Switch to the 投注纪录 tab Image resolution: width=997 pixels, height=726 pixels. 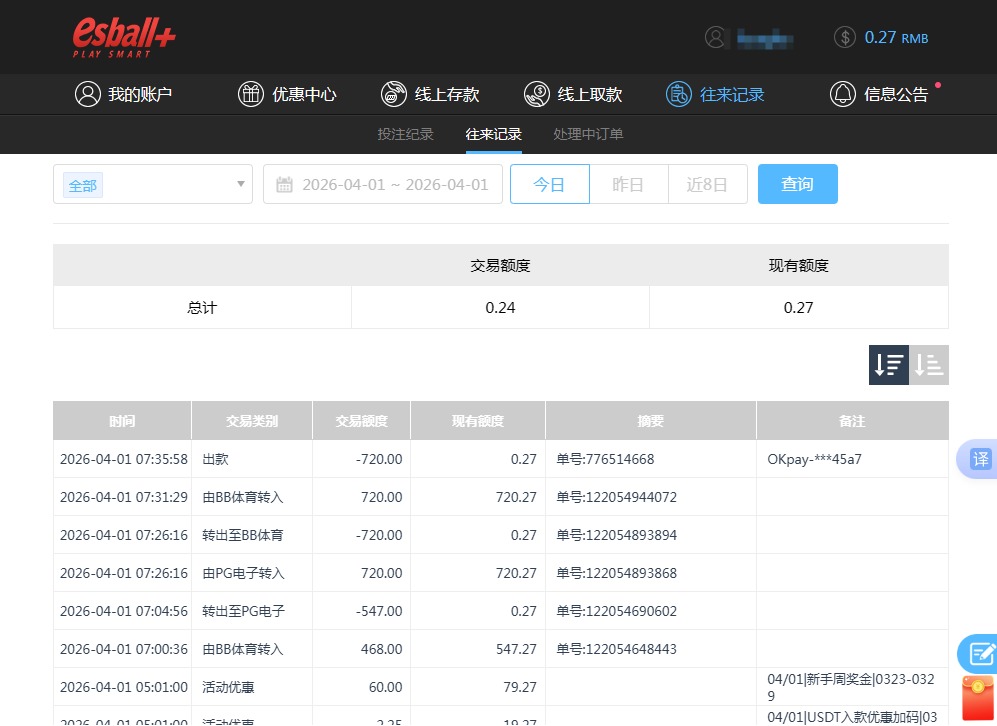[x=405, y=133]
